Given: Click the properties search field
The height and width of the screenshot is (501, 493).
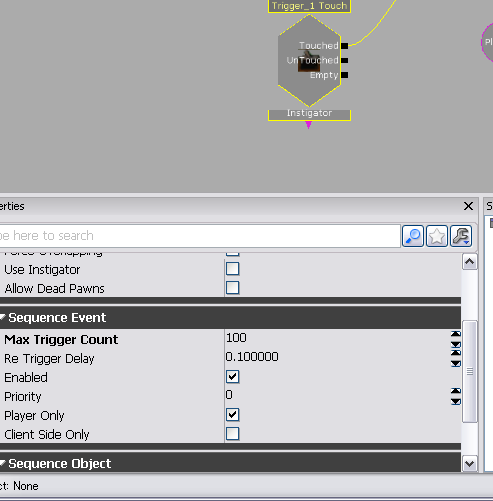Looking at the screenshot, I should pyautogui.click(x=199, y=236).
